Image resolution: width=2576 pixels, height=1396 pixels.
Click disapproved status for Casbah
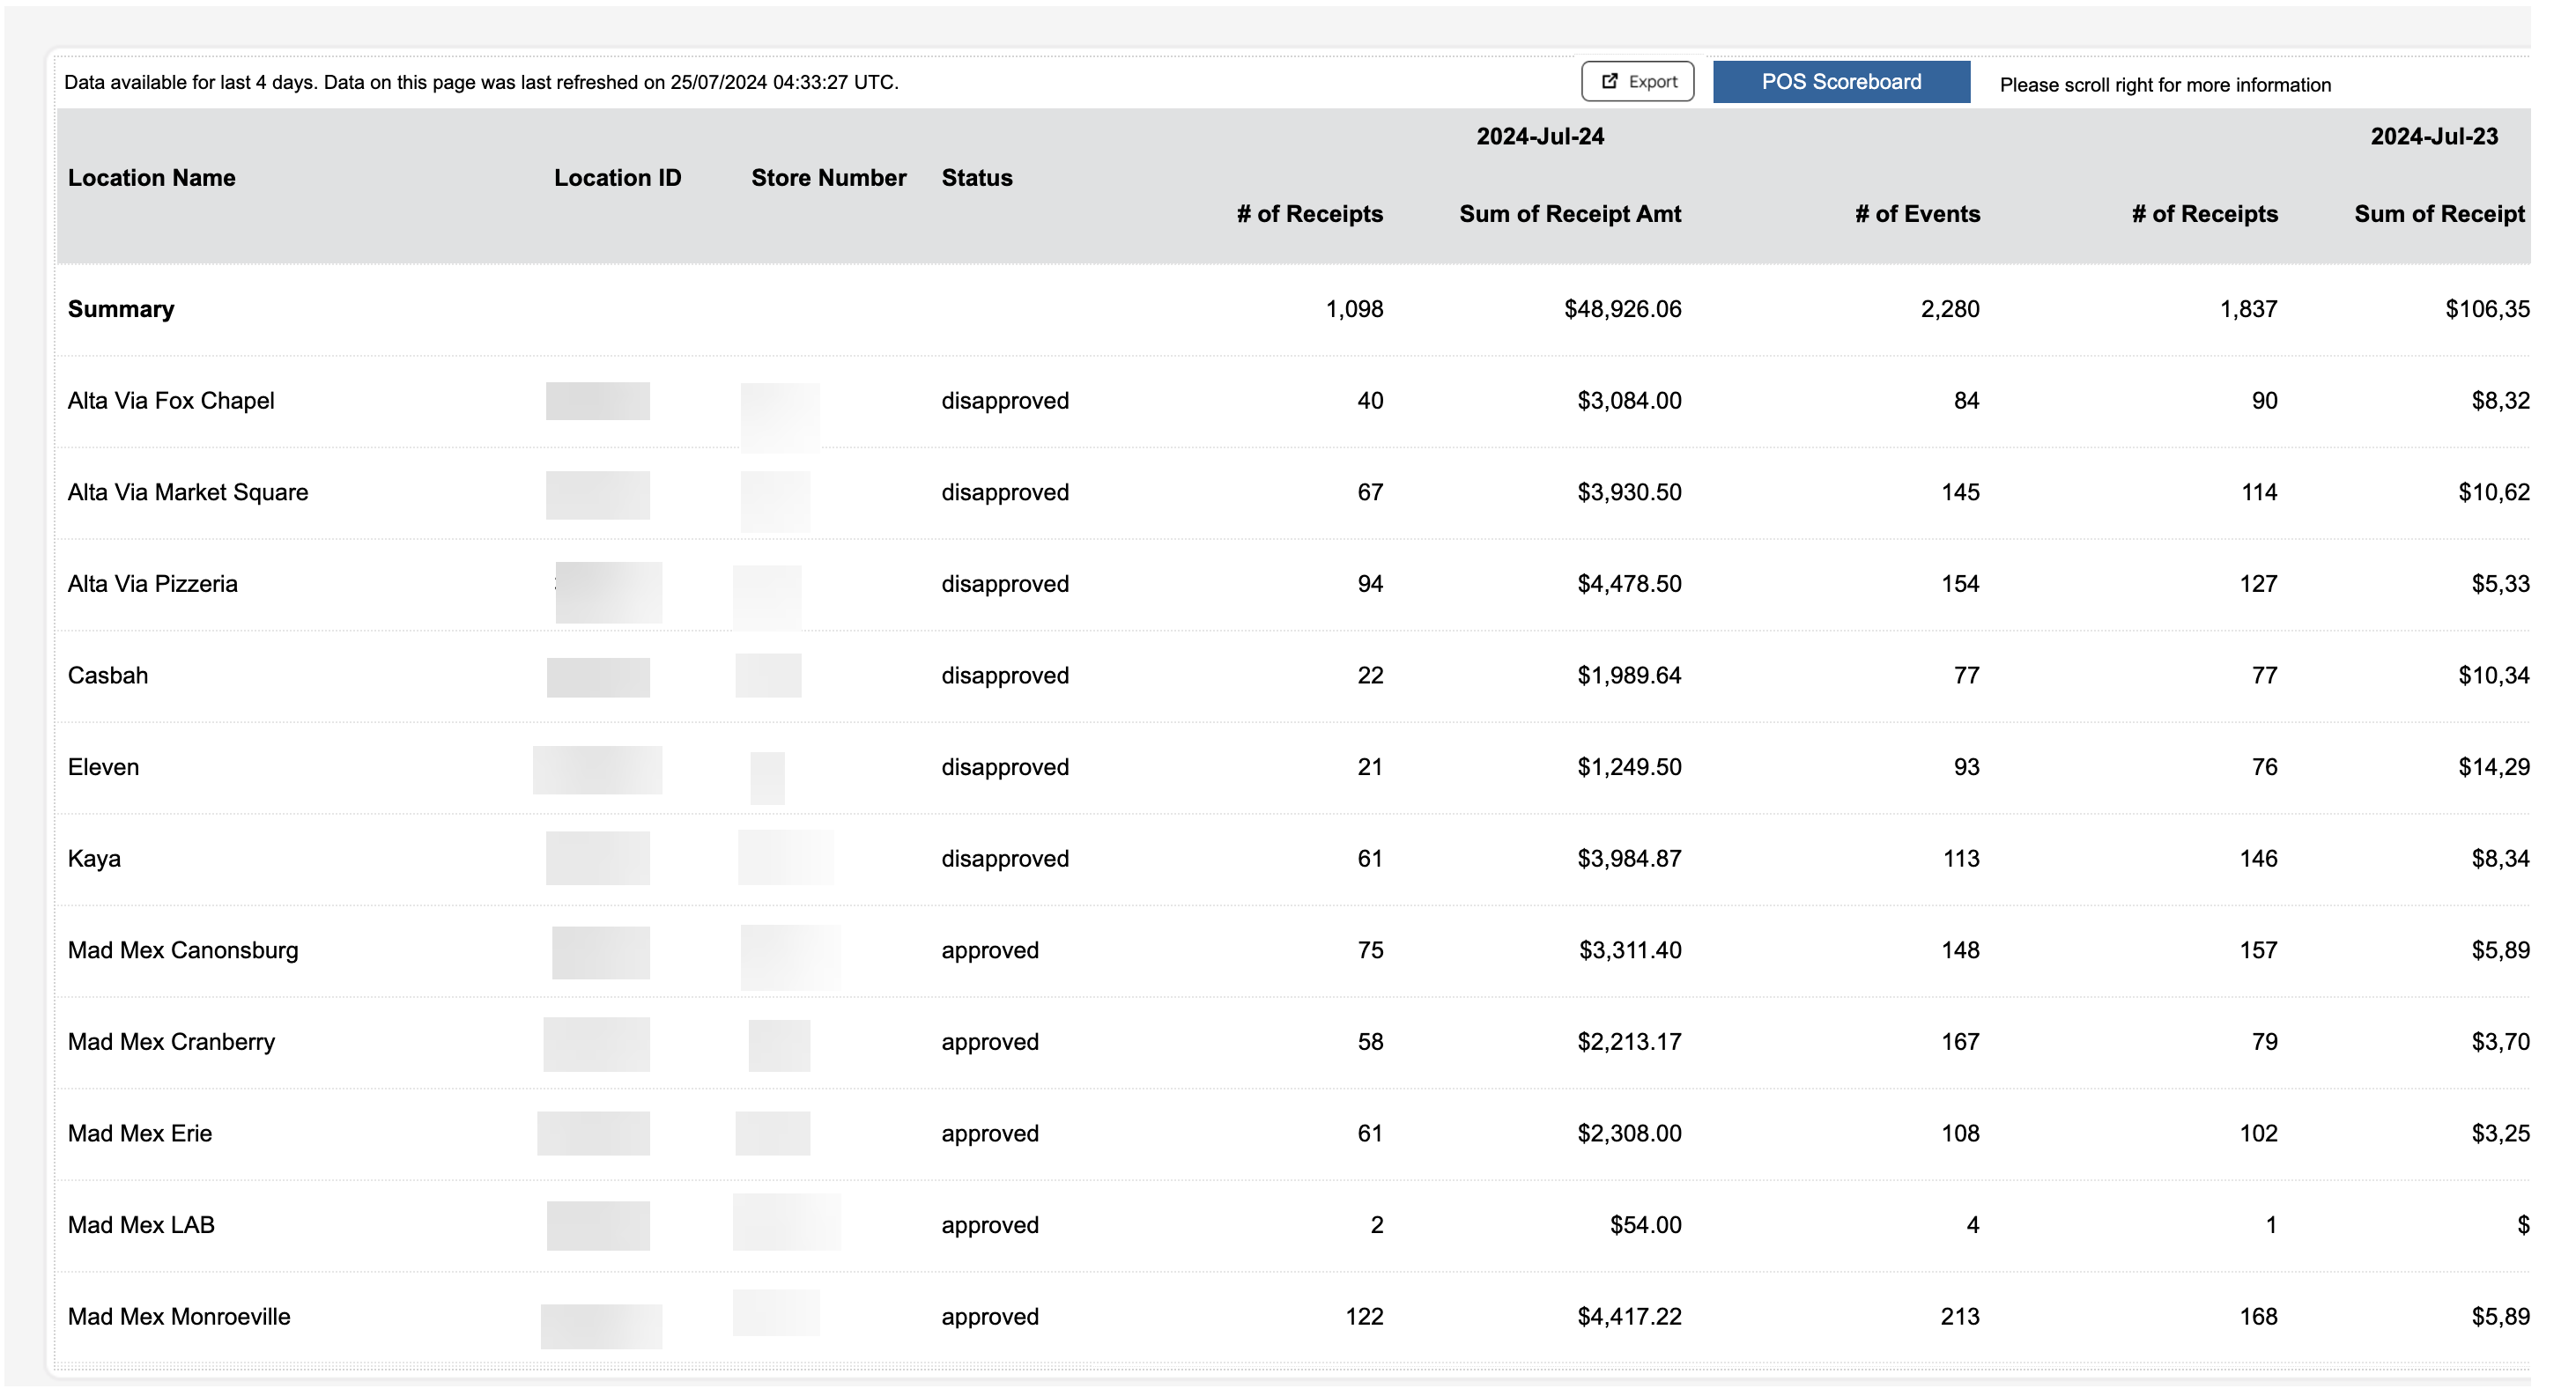(x=1005, y=676)
